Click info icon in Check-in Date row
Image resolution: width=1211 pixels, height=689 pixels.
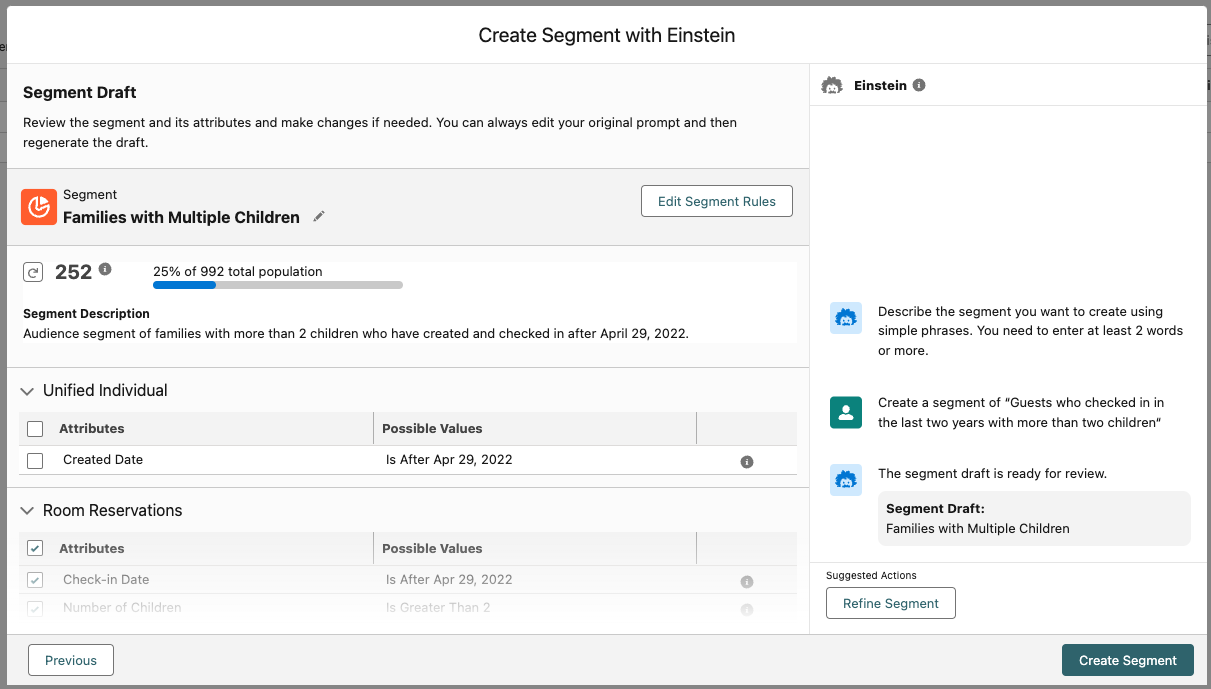(x=746, y=581)
